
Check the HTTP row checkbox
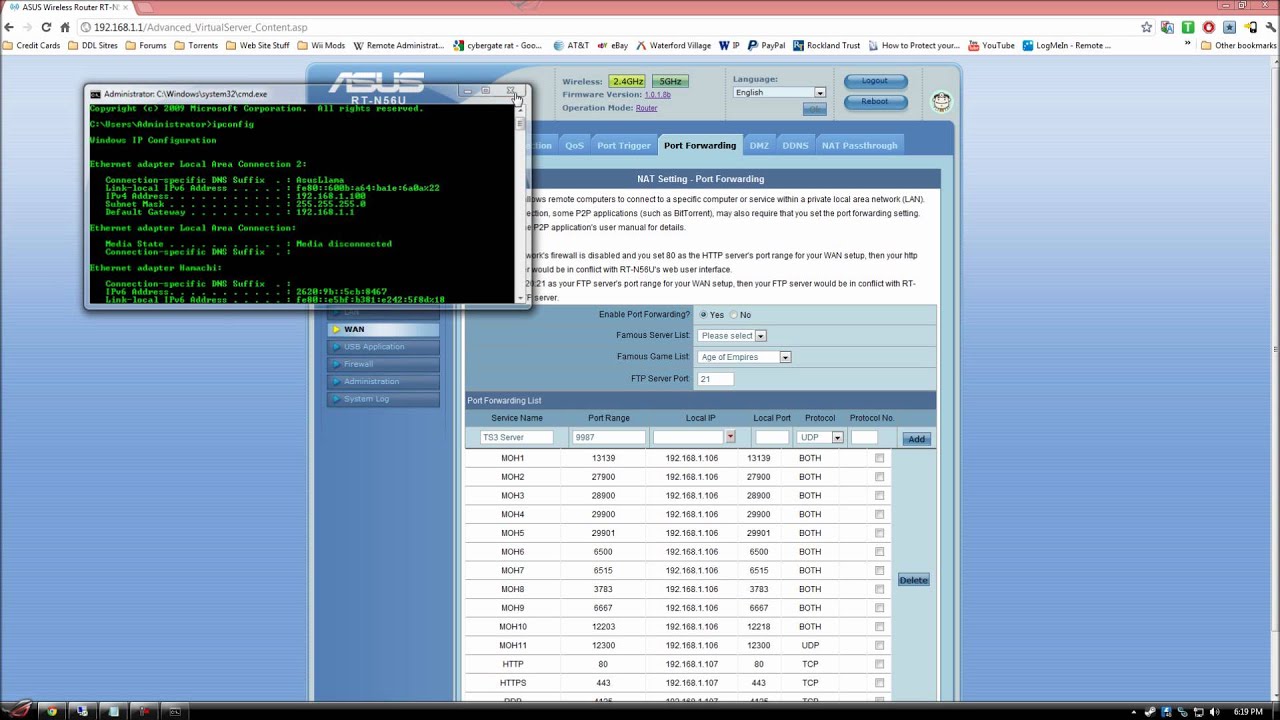click(879, 664)
